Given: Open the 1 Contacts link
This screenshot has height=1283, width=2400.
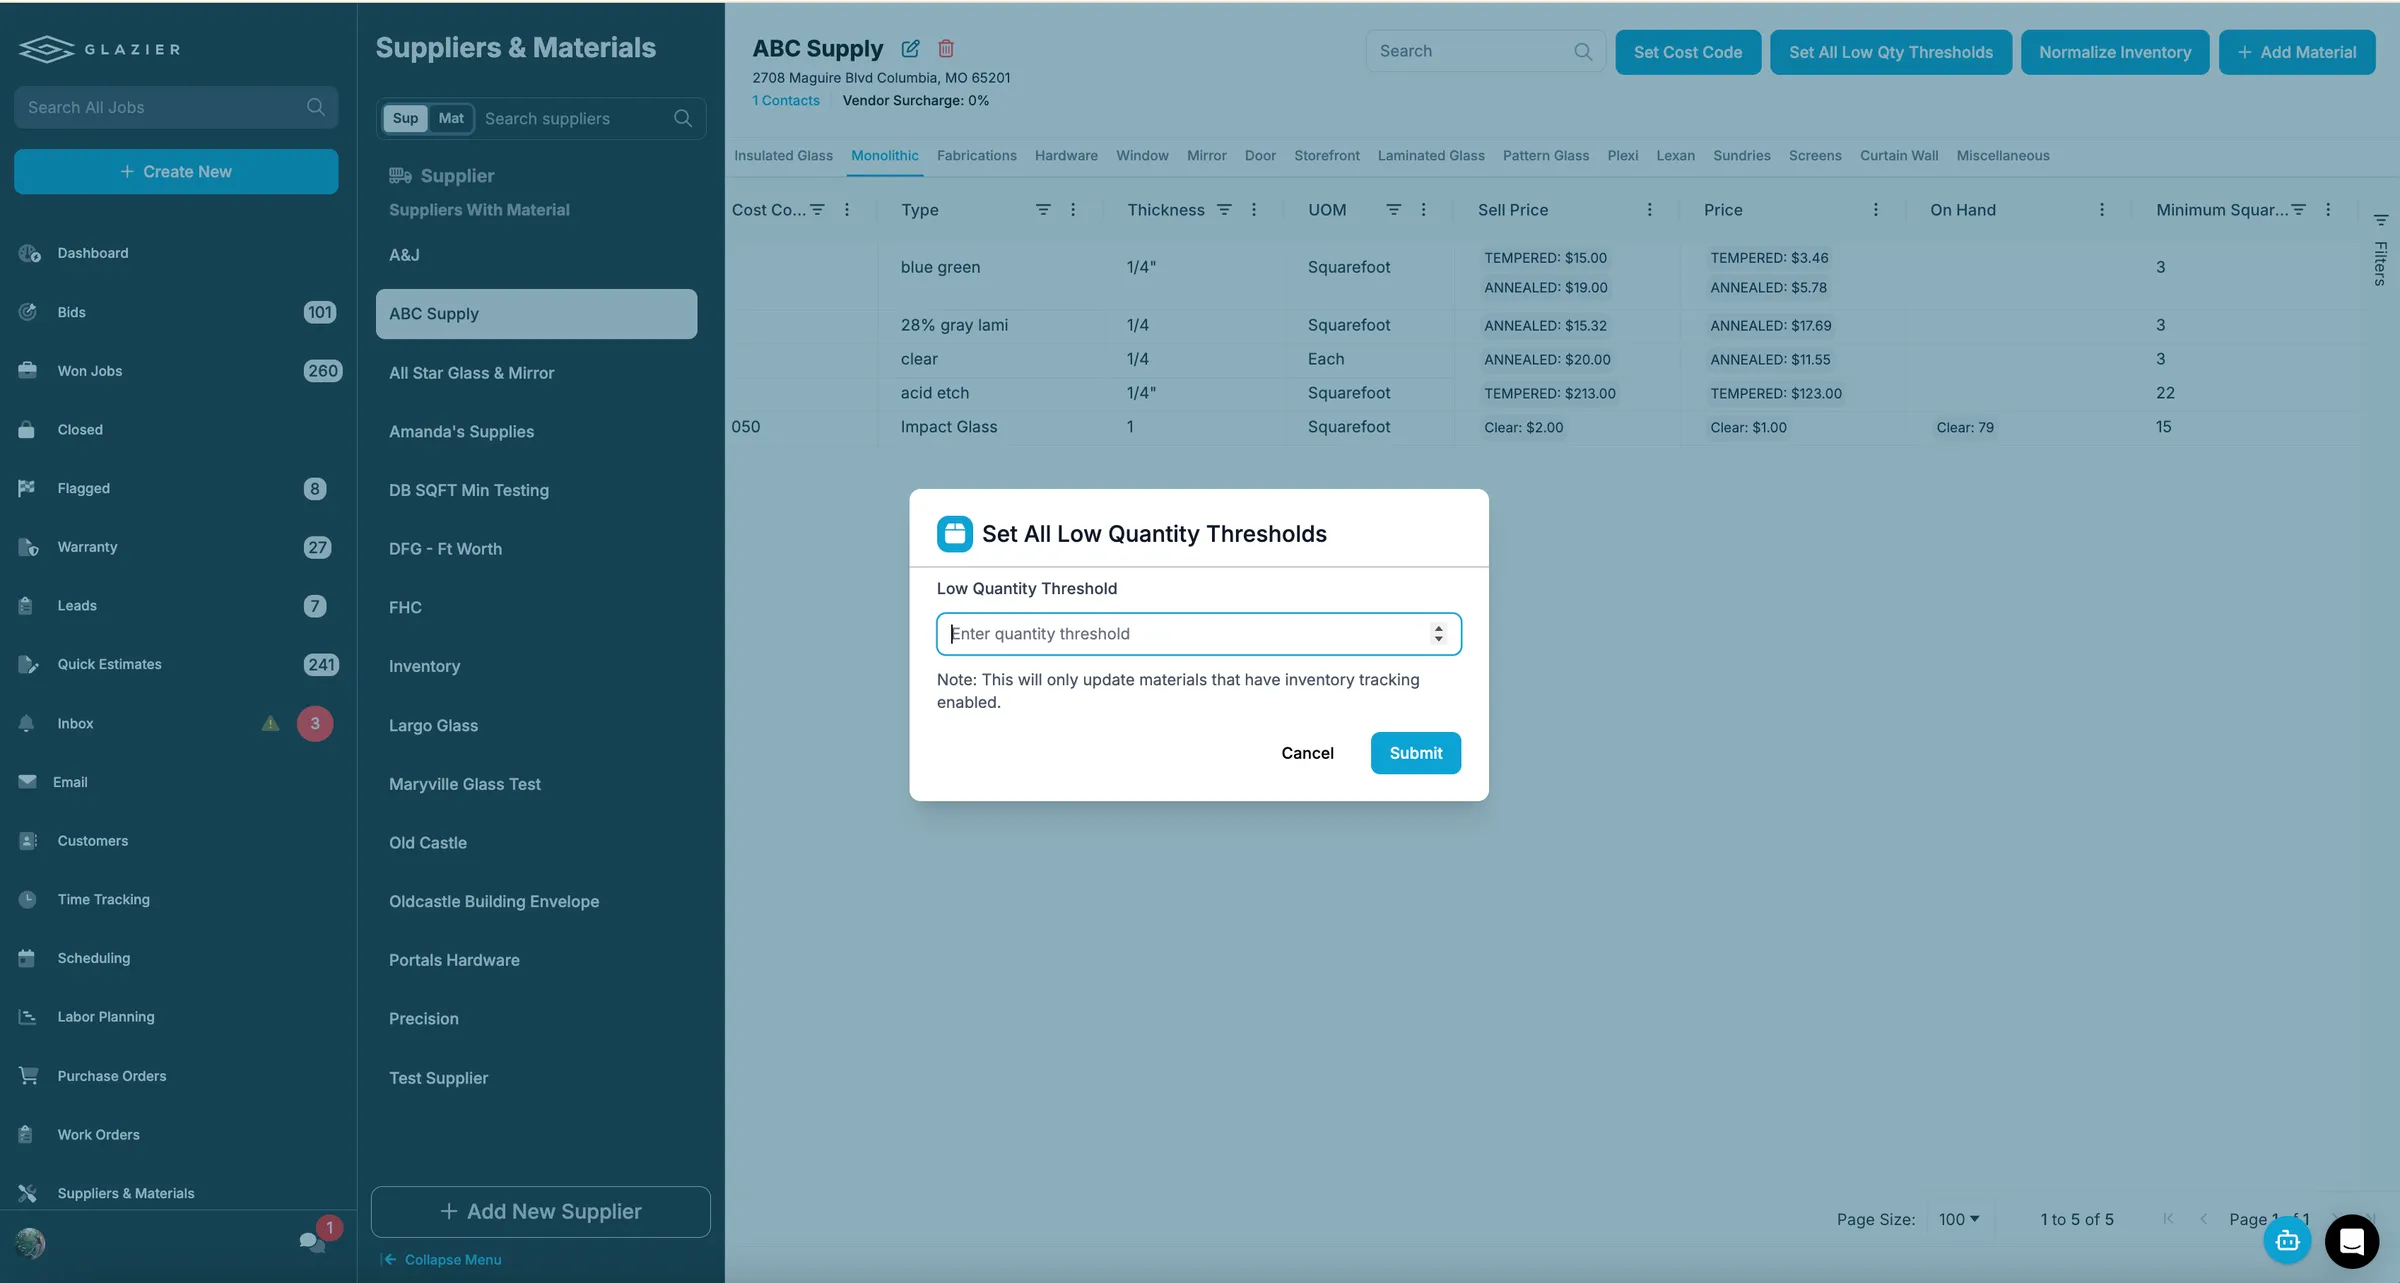Looking at the screenshot, I should pos(786,100).
